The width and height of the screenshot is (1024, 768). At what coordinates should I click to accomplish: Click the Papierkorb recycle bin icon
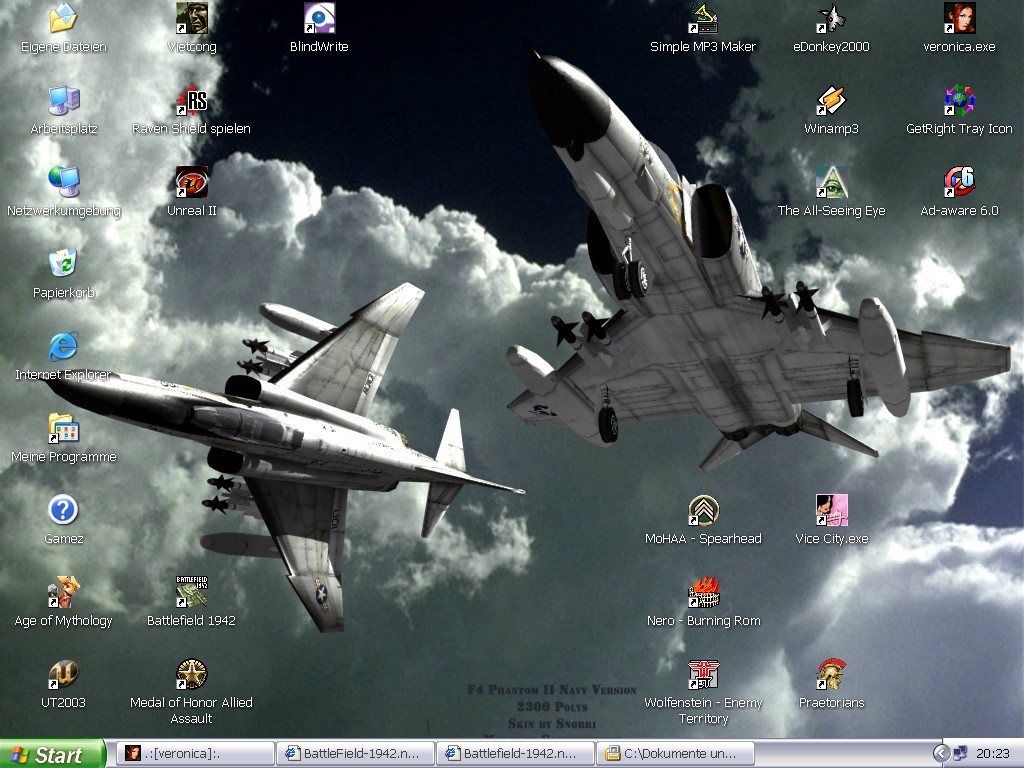(63, 264)
